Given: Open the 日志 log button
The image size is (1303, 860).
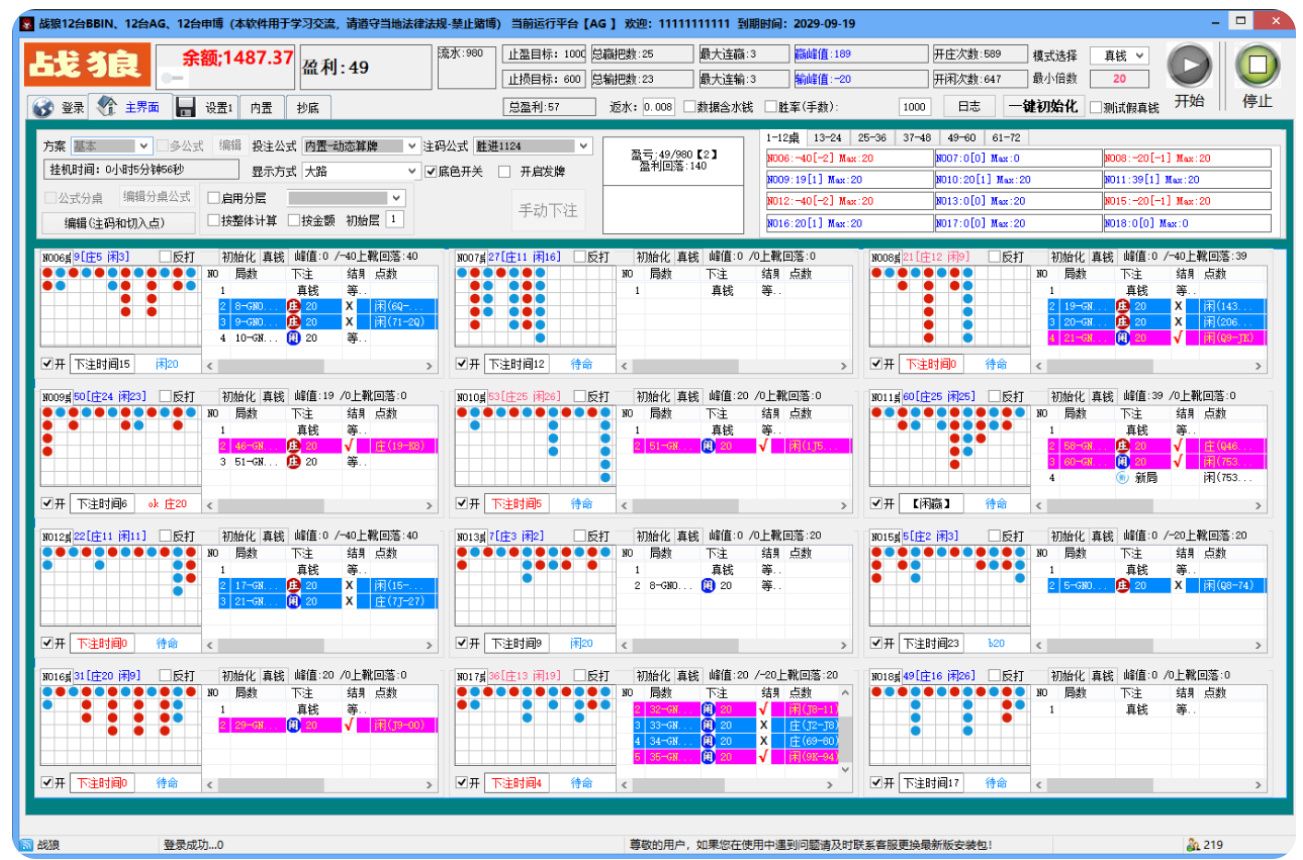Looking at the screenshot, I should click(967, 105).
